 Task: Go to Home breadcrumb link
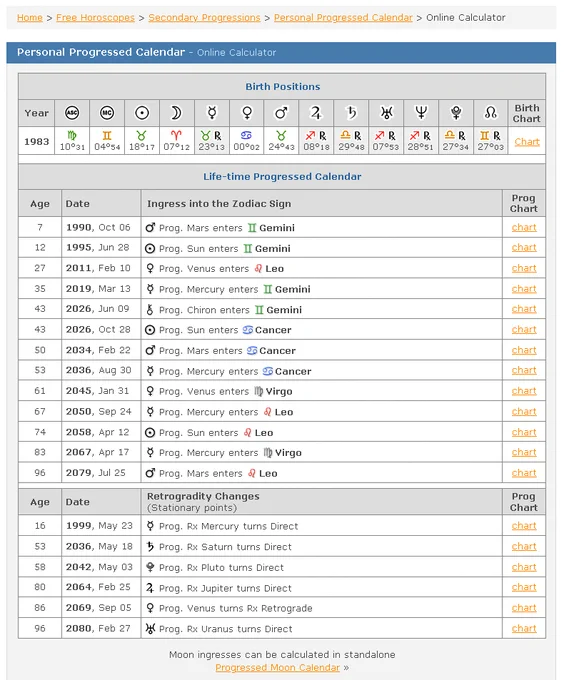click(30, 18)
